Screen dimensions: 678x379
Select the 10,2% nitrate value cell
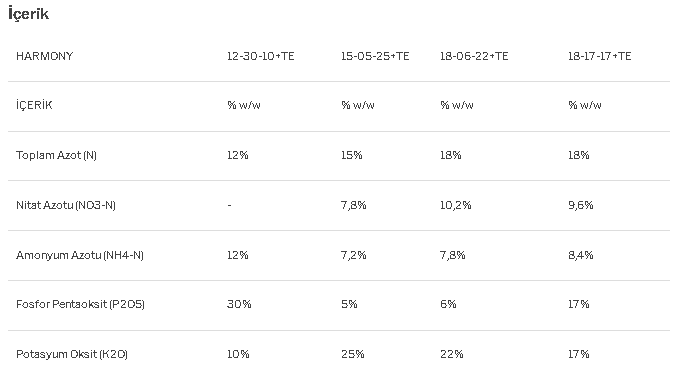[455, 205]
